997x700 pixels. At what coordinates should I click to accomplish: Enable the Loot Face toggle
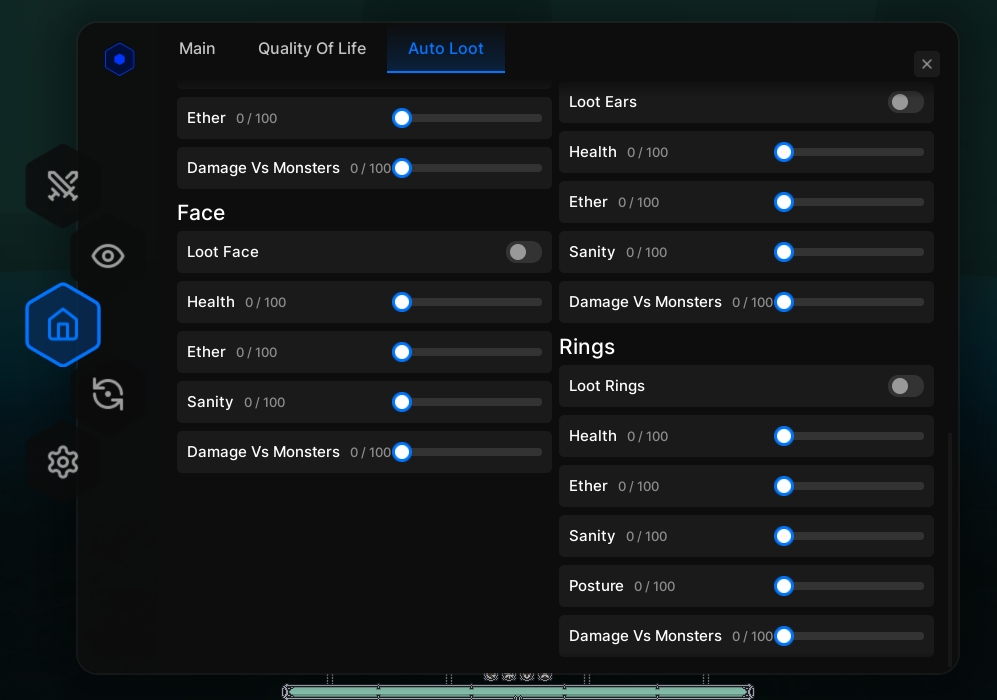(524, 252)
